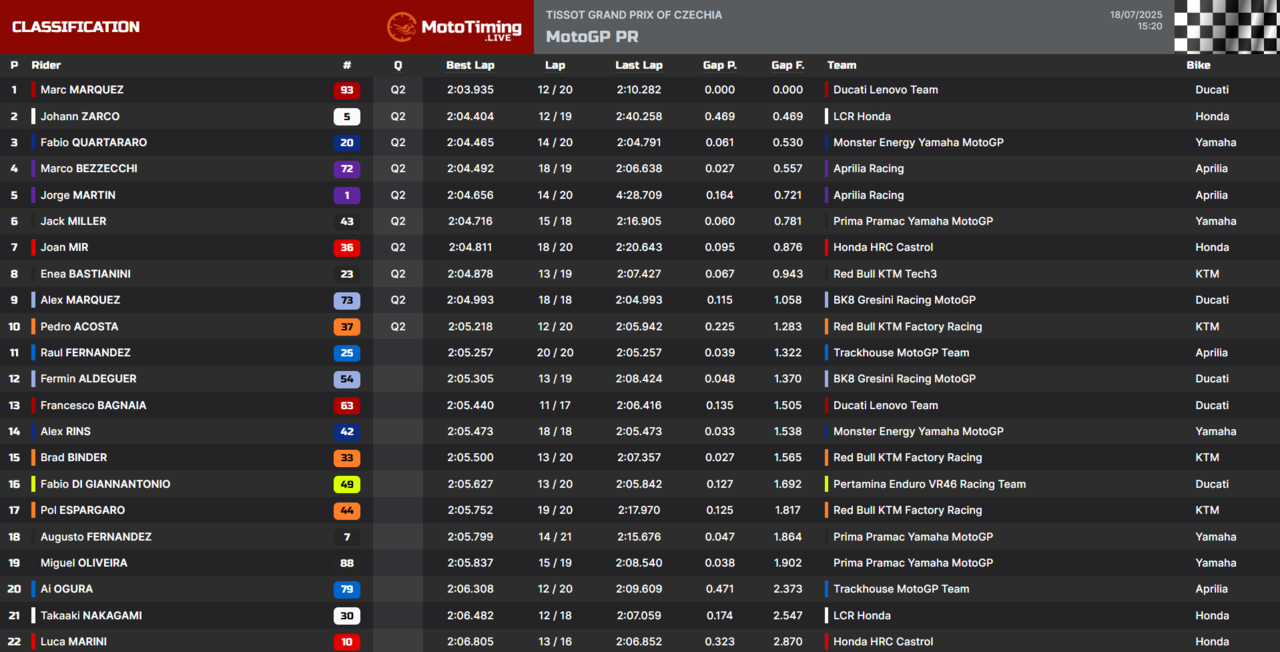Click the date 18/07/2025
1280x652 pixels.
coord(1136,14)
